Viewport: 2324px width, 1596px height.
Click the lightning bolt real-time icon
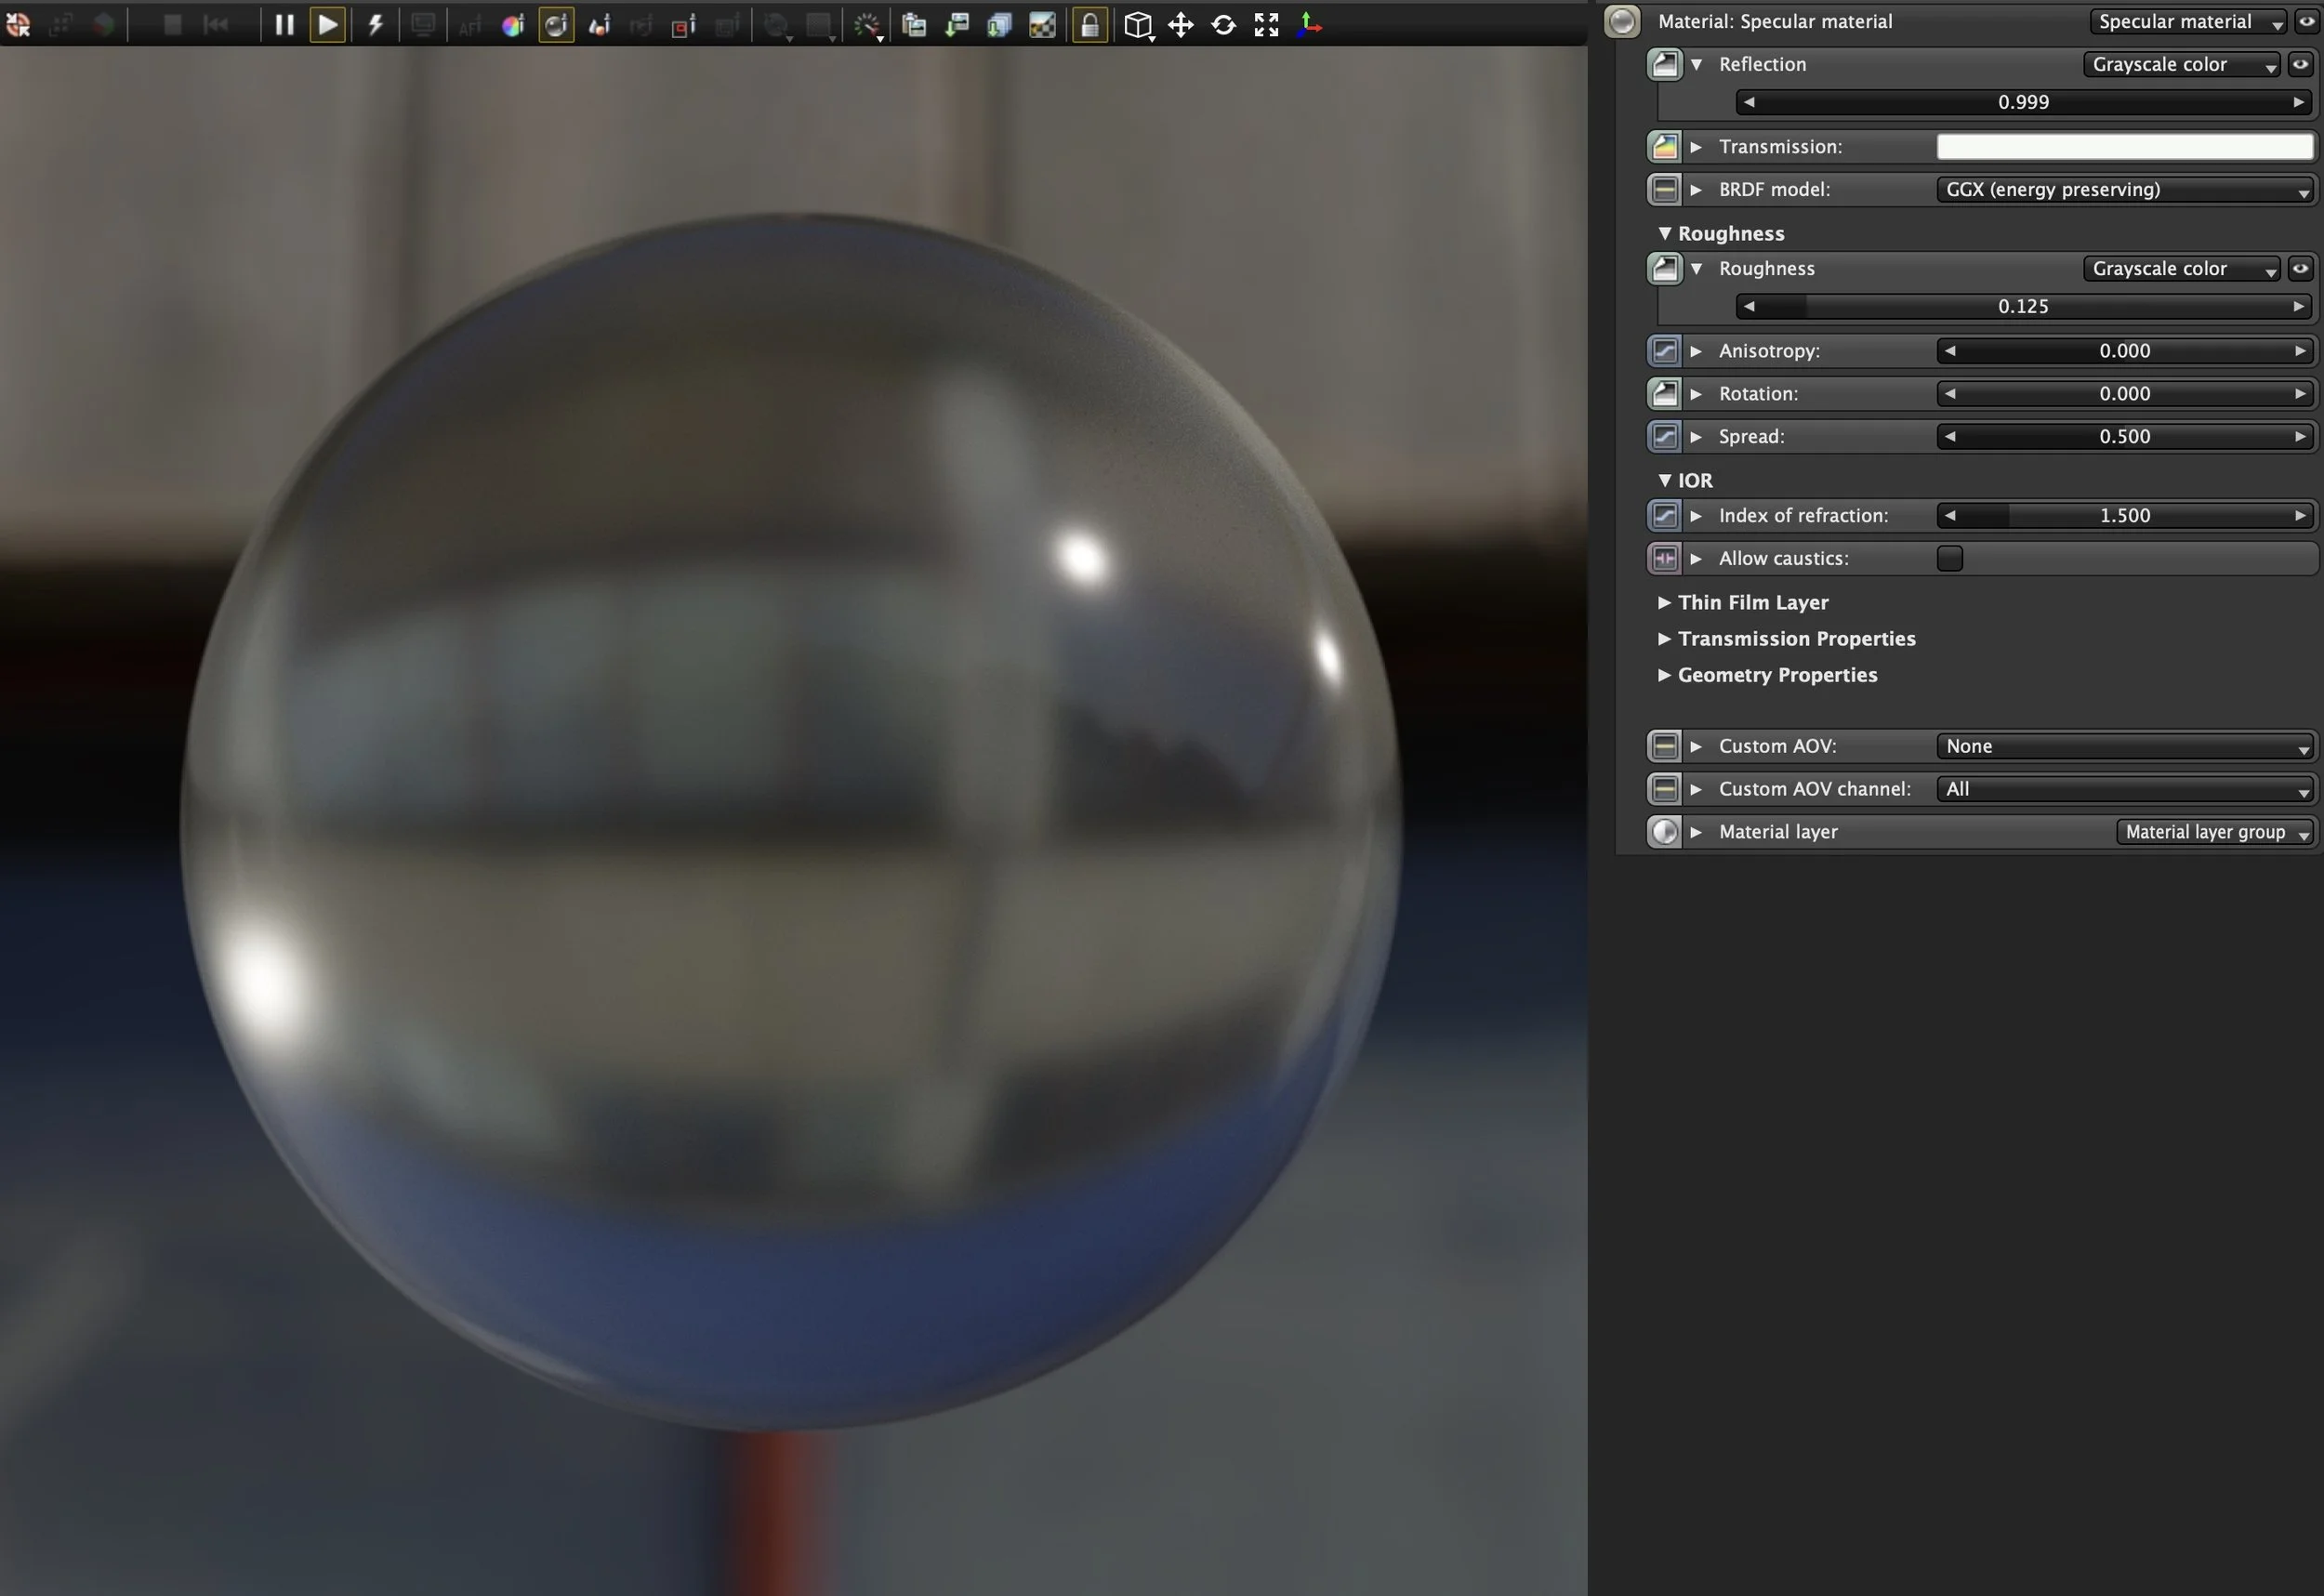375,25
